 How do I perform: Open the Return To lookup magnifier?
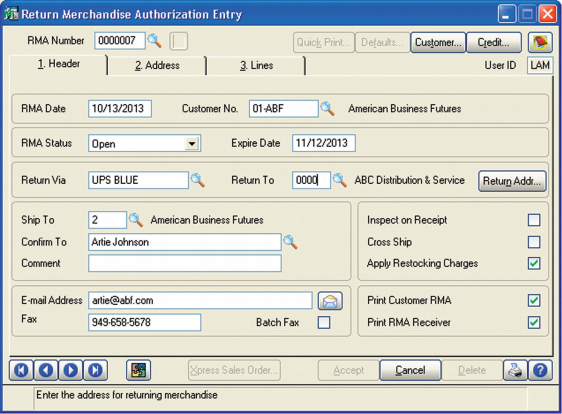coord(339,180)
